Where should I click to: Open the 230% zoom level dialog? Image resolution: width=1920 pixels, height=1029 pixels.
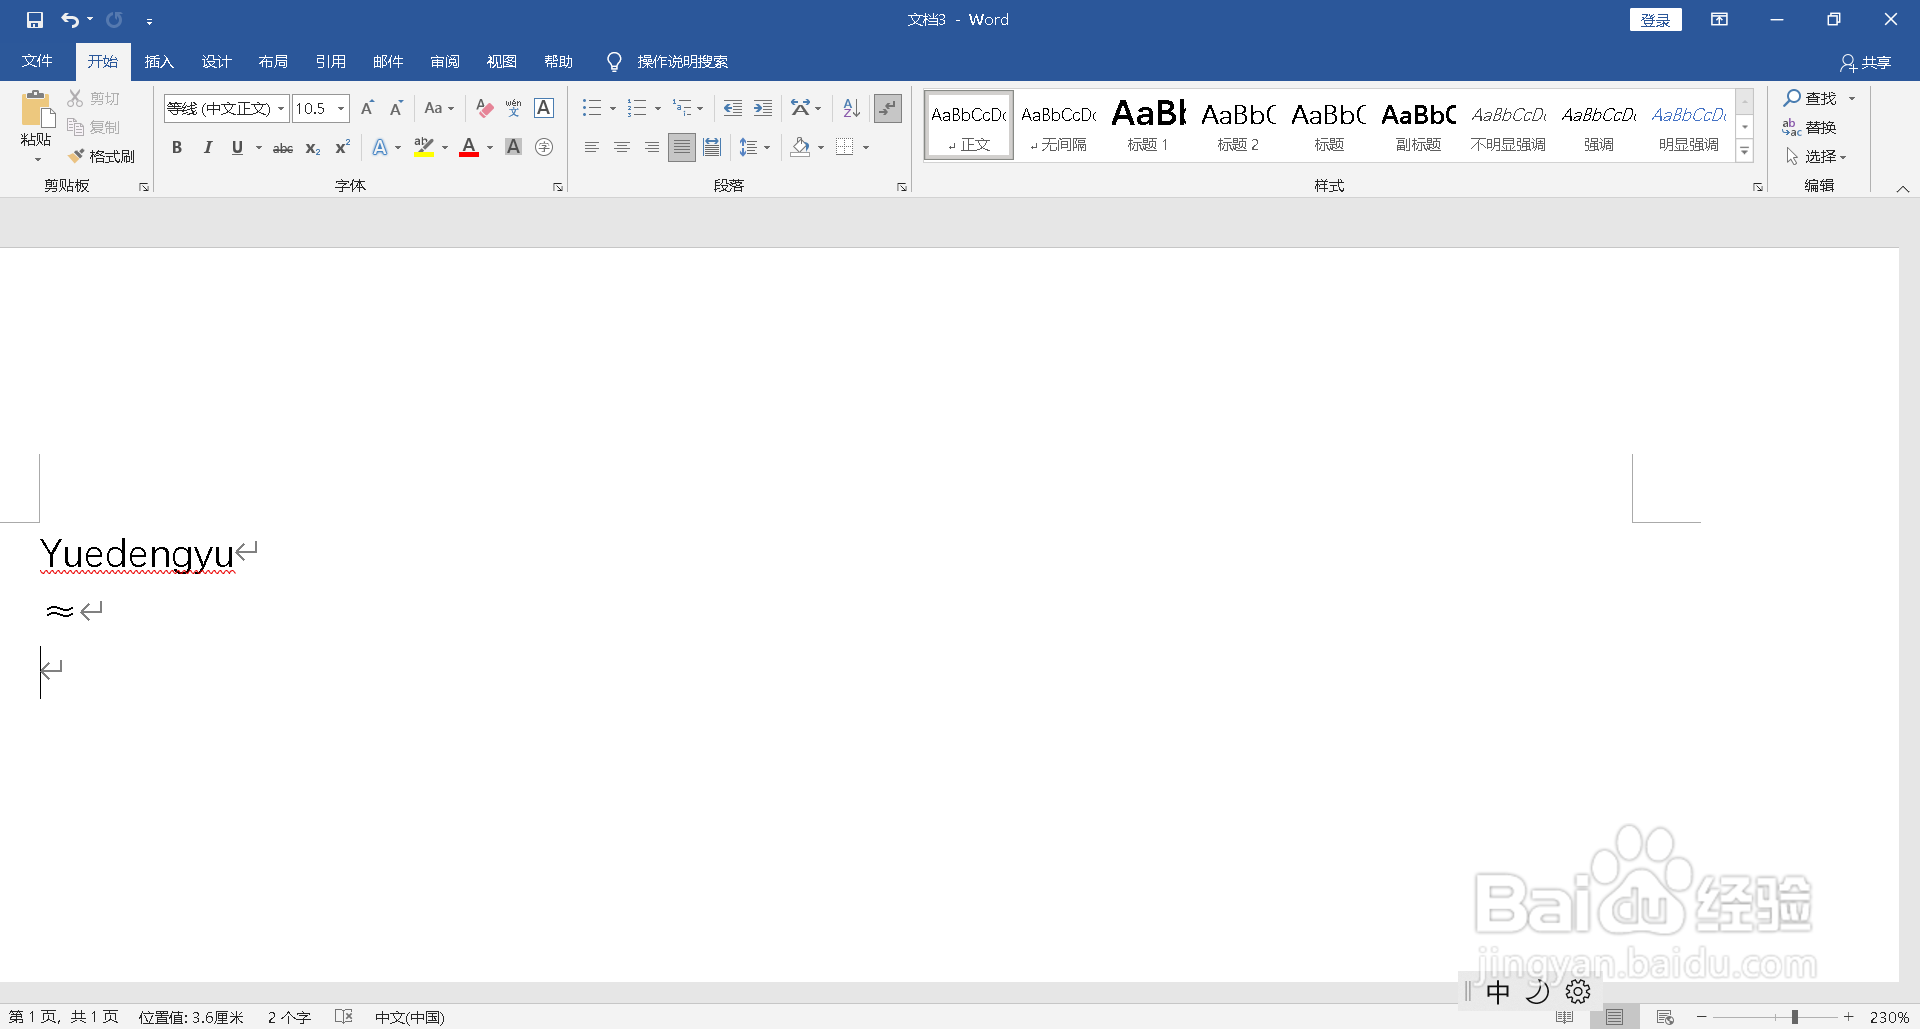pos(1889,1017)
